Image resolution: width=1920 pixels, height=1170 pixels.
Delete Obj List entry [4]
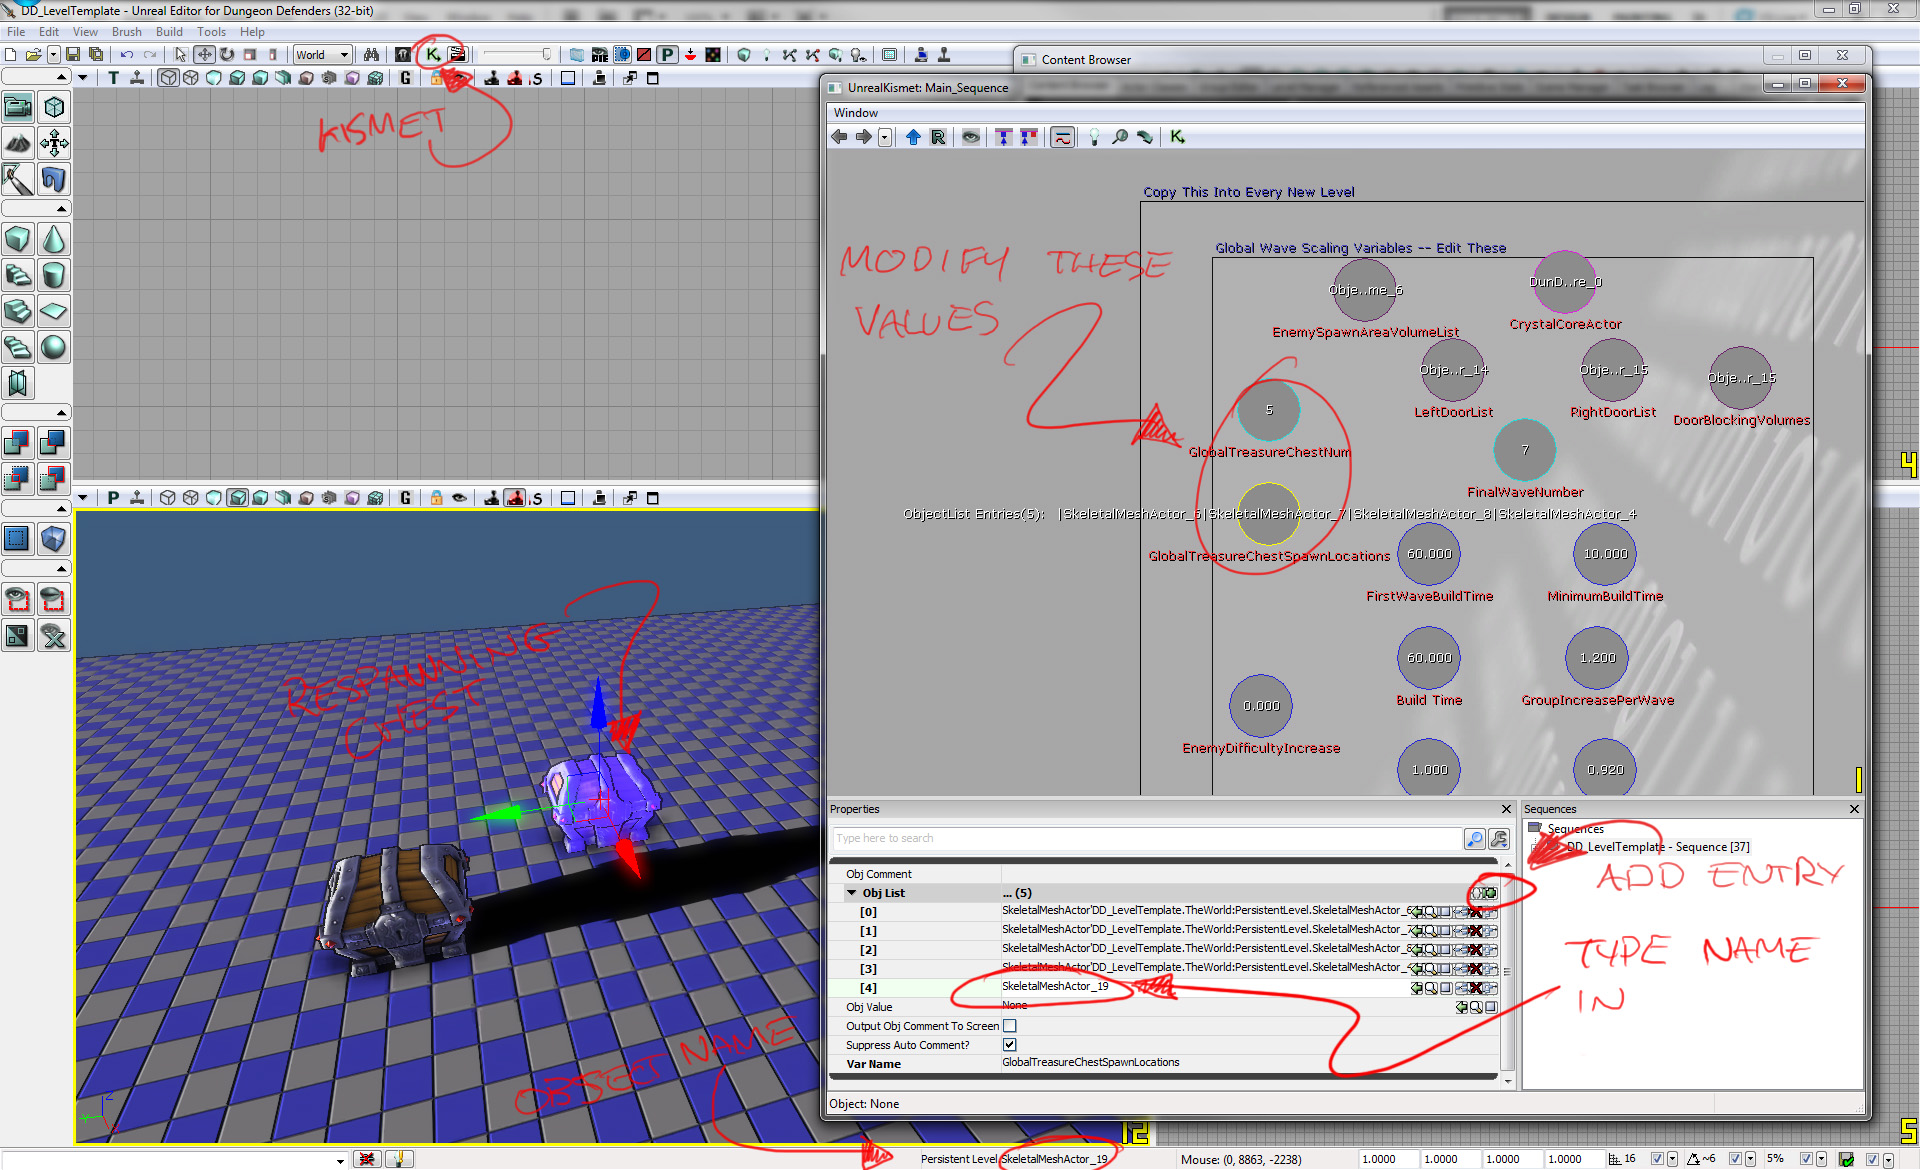[x=1476, y=988]
